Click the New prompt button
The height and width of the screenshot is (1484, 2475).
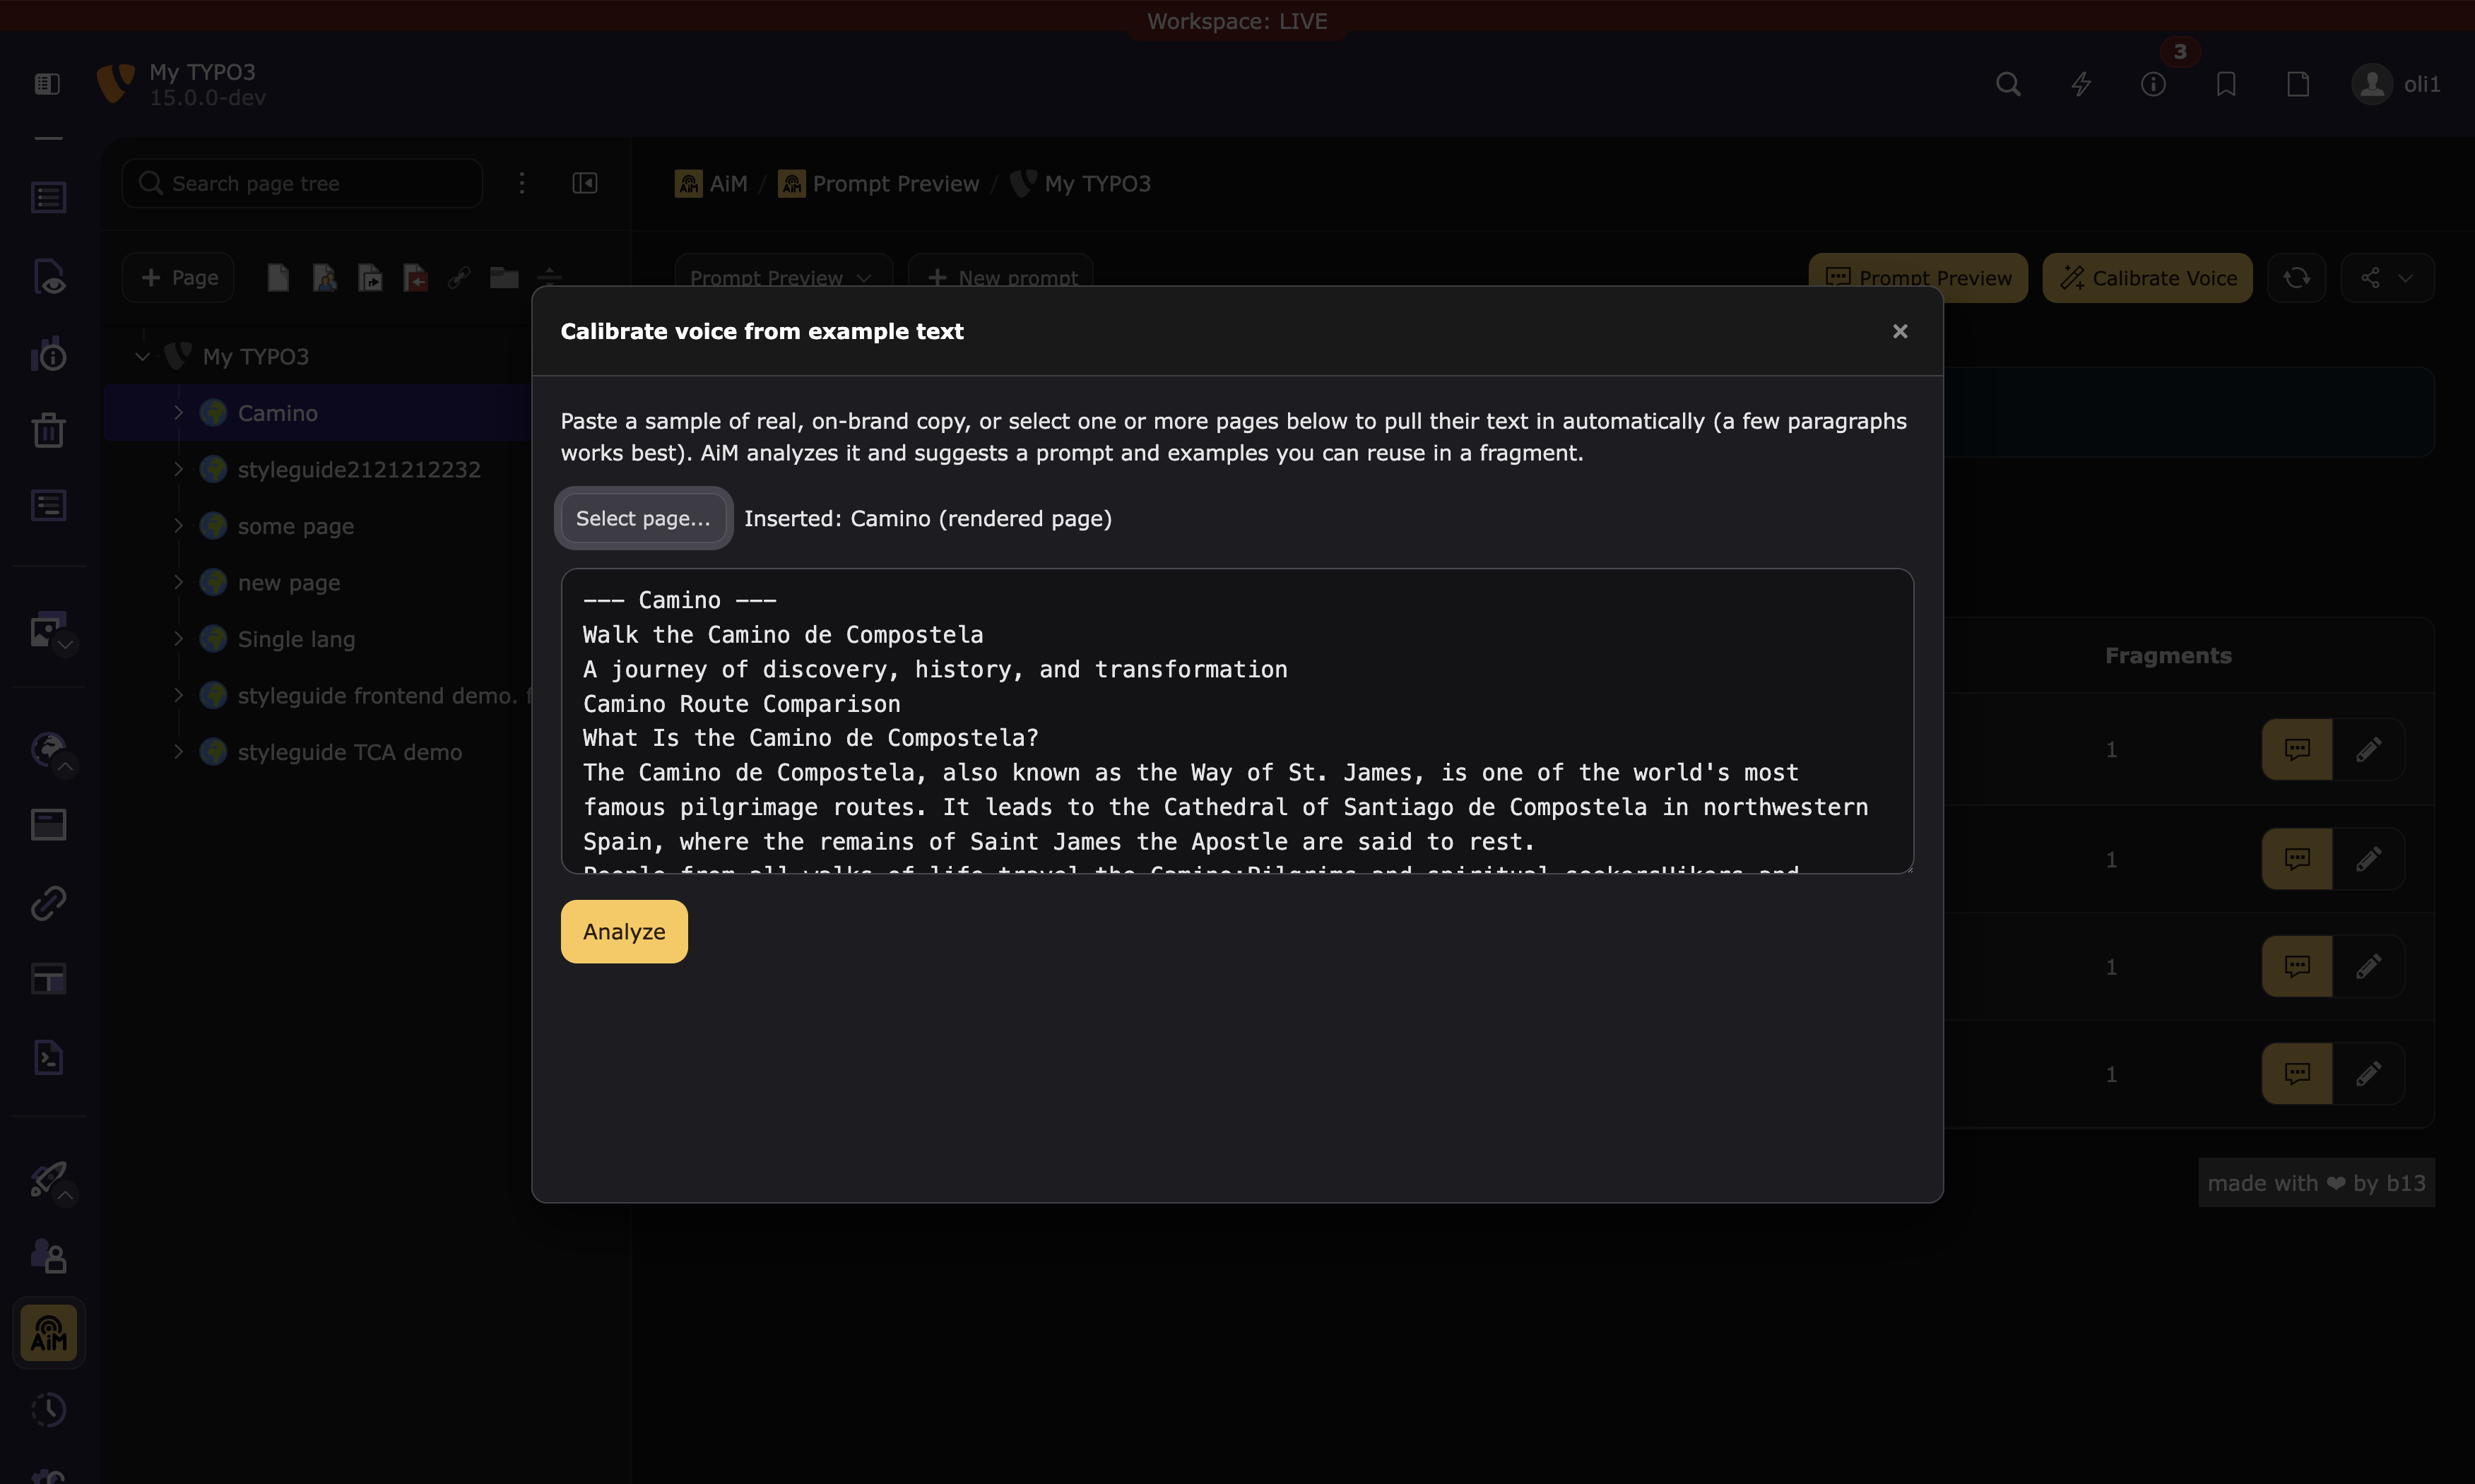click(1001, 278)
